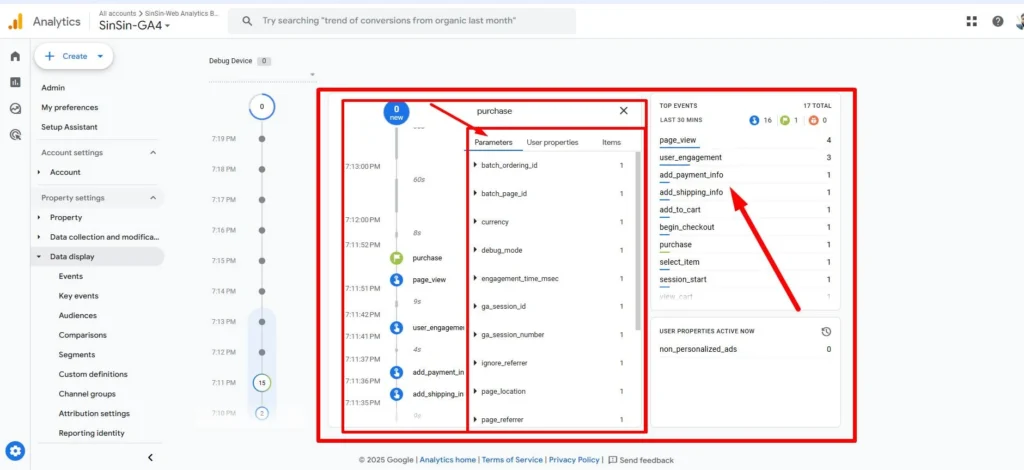
Task: Expand the currency parameter
Action: 475,222
